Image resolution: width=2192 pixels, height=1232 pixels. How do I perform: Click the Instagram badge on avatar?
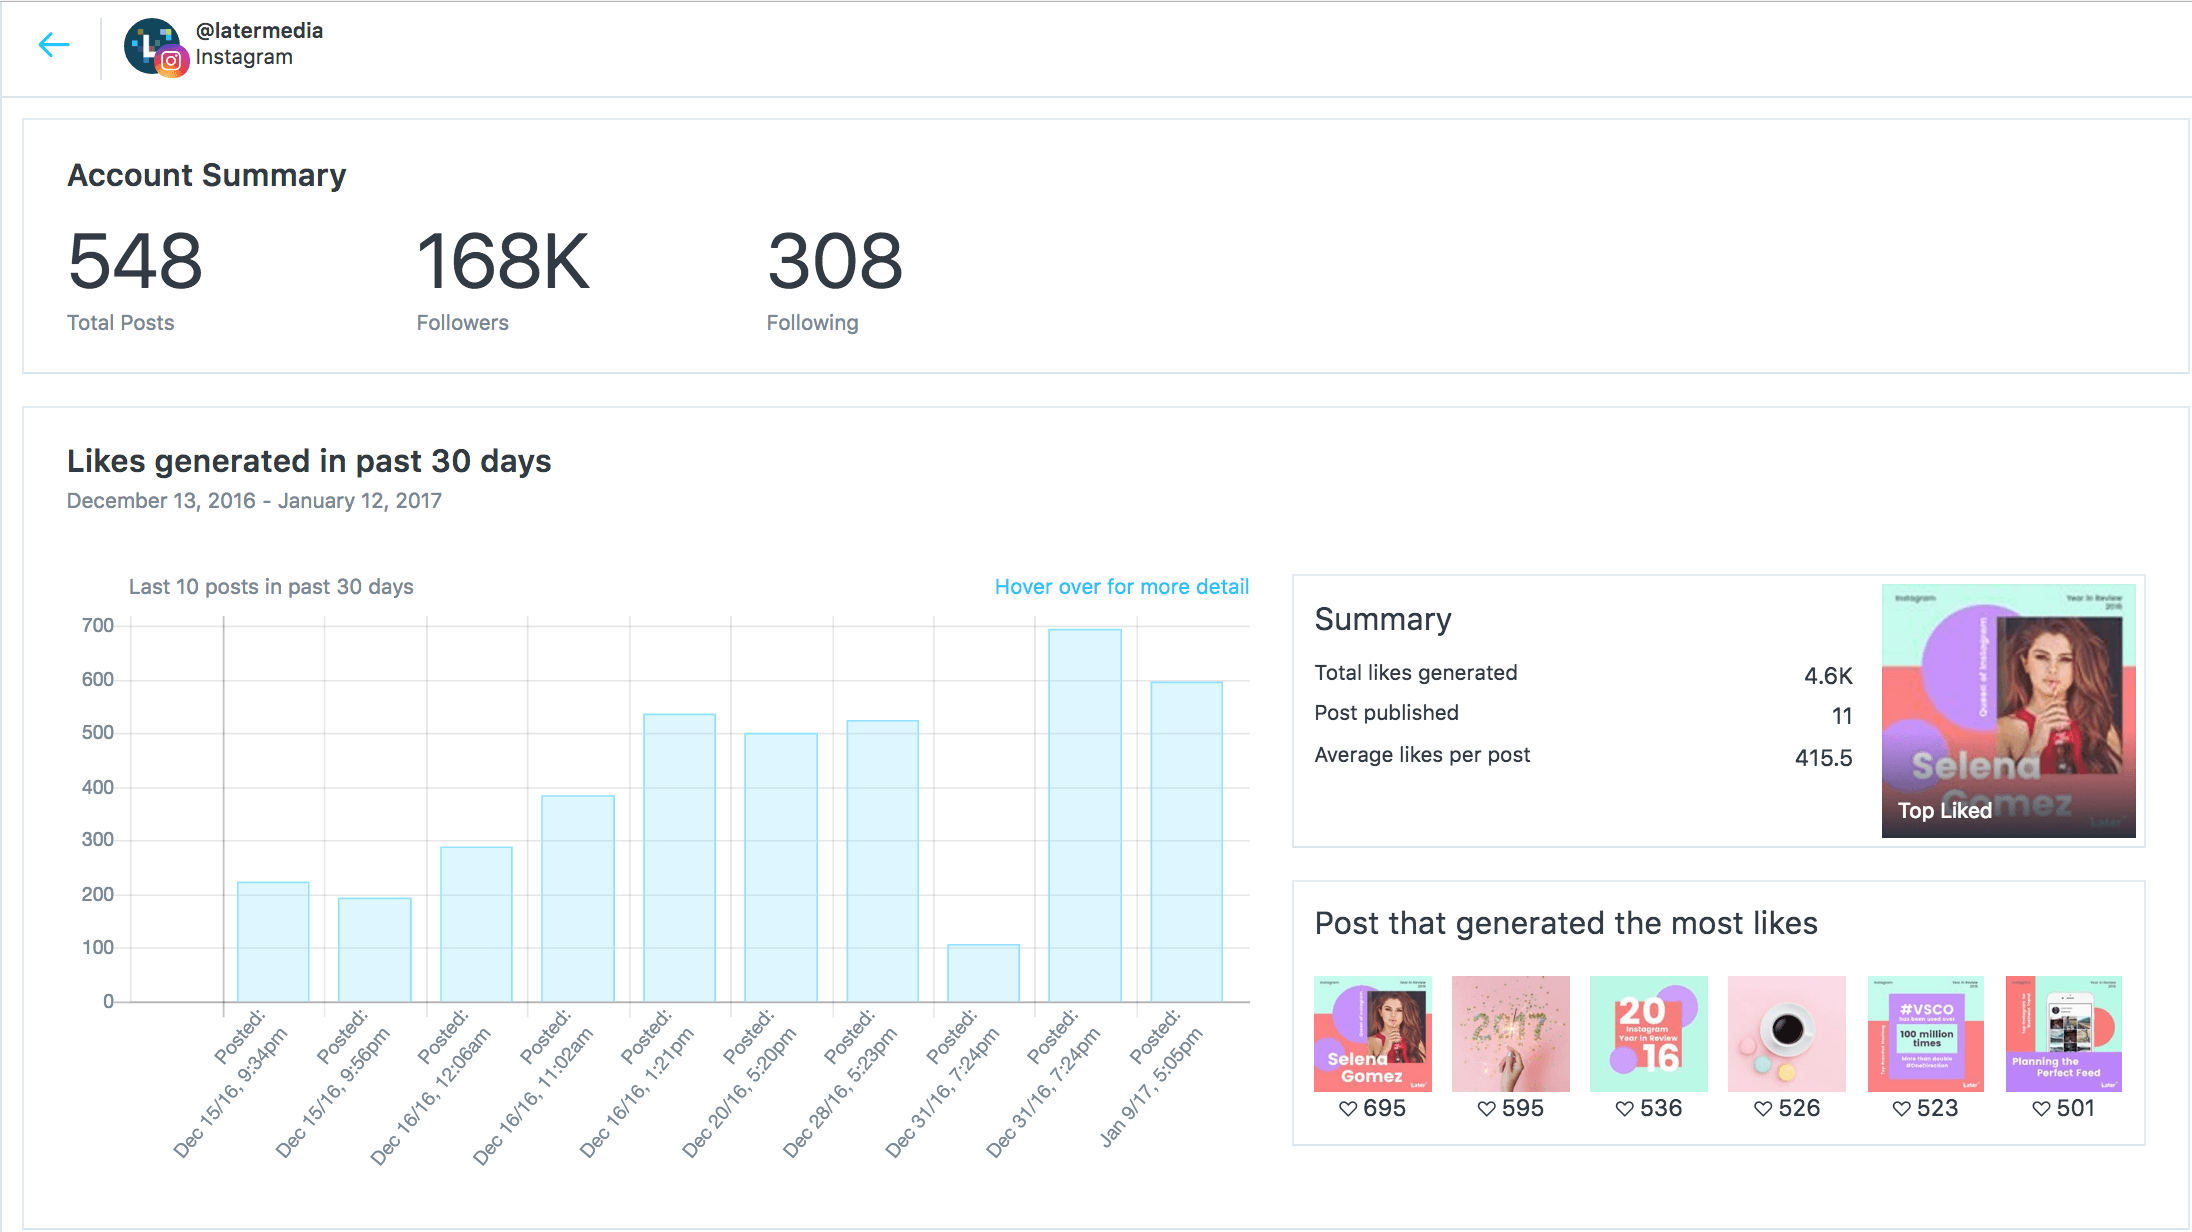pos(172,61)
